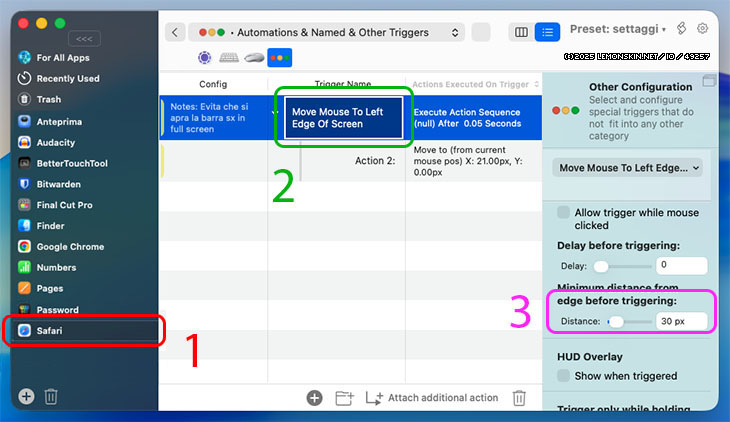The height and width of the screenshot is (422, 730).
Task: Click the keyboard shortcuts trigger icon
Action: coord(229,58)
